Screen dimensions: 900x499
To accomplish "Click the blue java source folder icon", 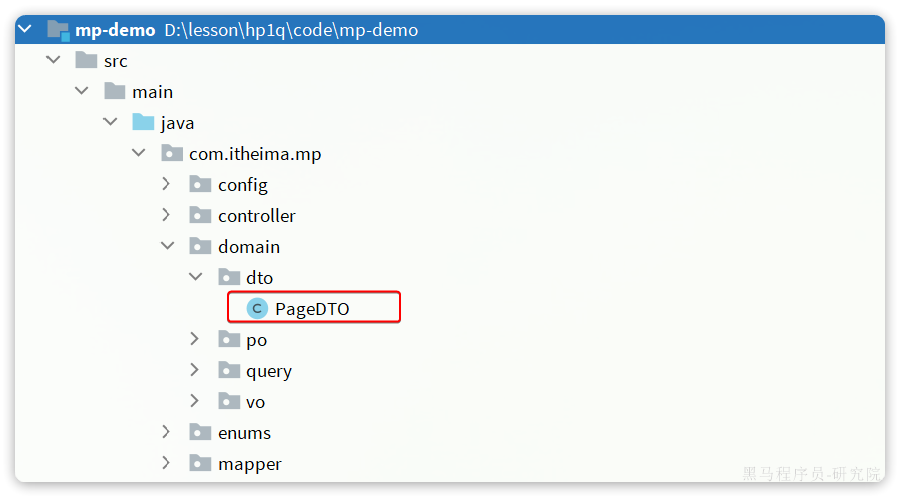I will [144, 123].
